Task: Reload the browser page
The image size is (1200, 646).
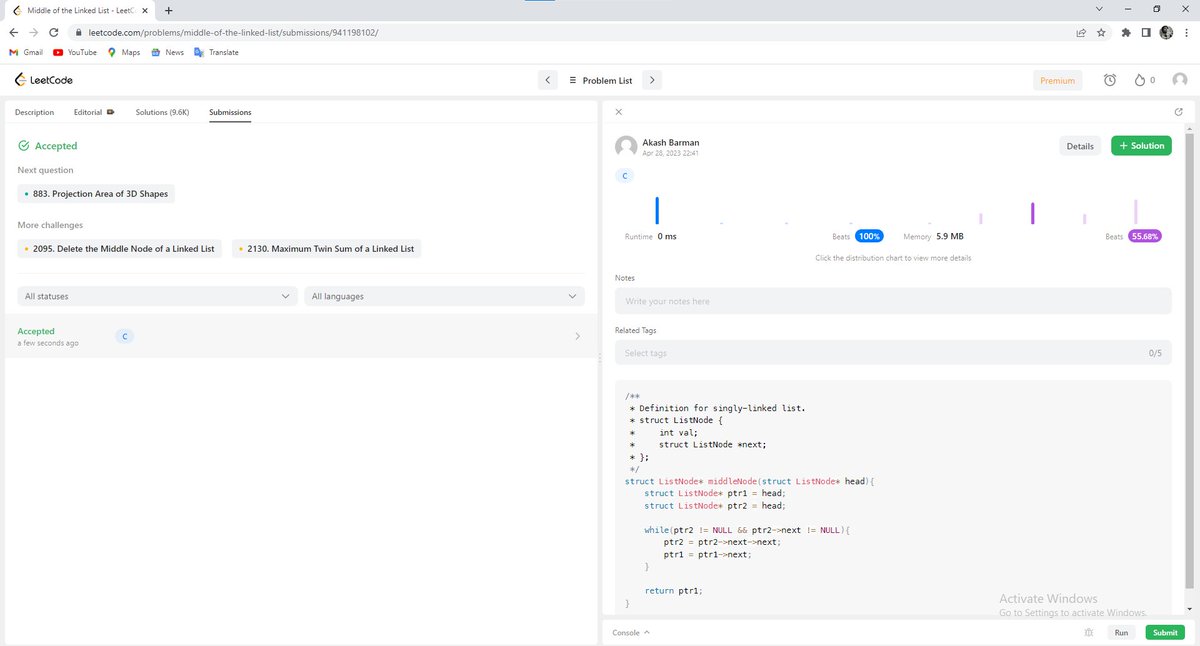Action: (53, 32)
